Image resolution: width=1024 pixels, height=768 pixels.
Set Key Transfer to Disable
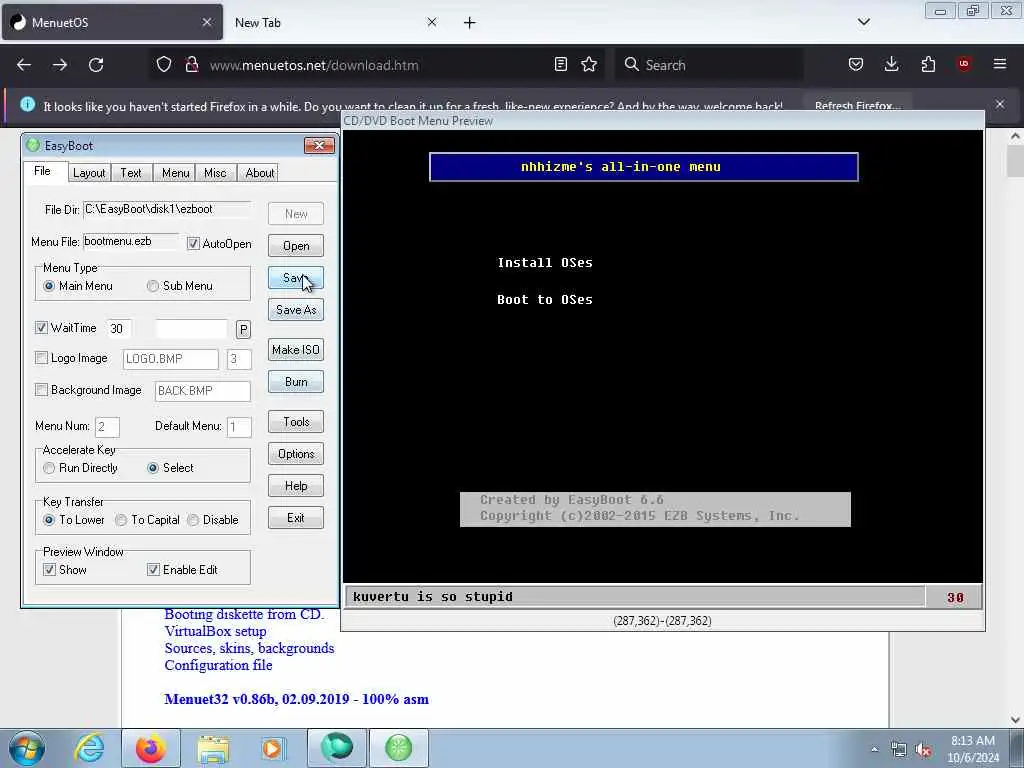[193, 520]
